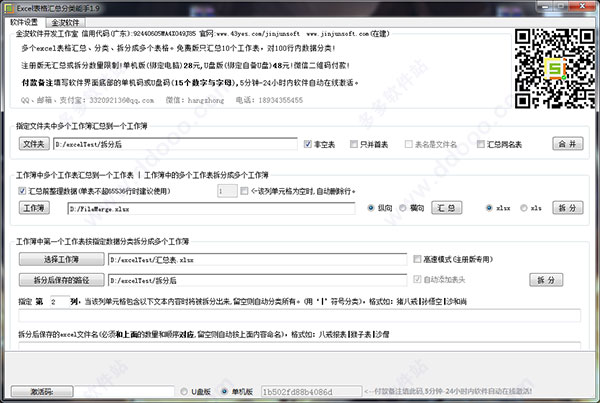Click the 选择工作簿 button
The width and height of the screenshot is (600, 403).
coord(62,259)
